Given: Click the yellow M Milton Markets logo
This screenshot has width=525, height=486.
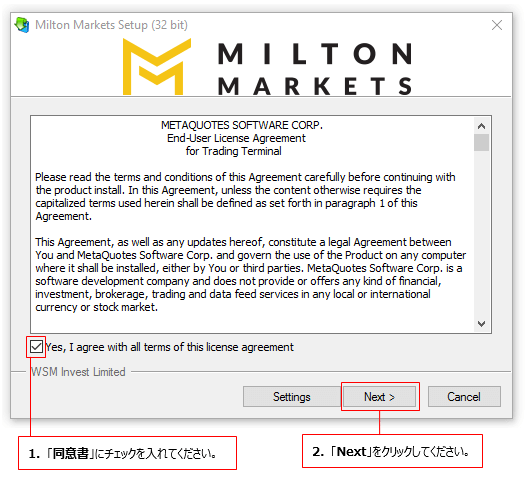Looking at the screenshot, I should pyautogui.click(x=157, y=66).
